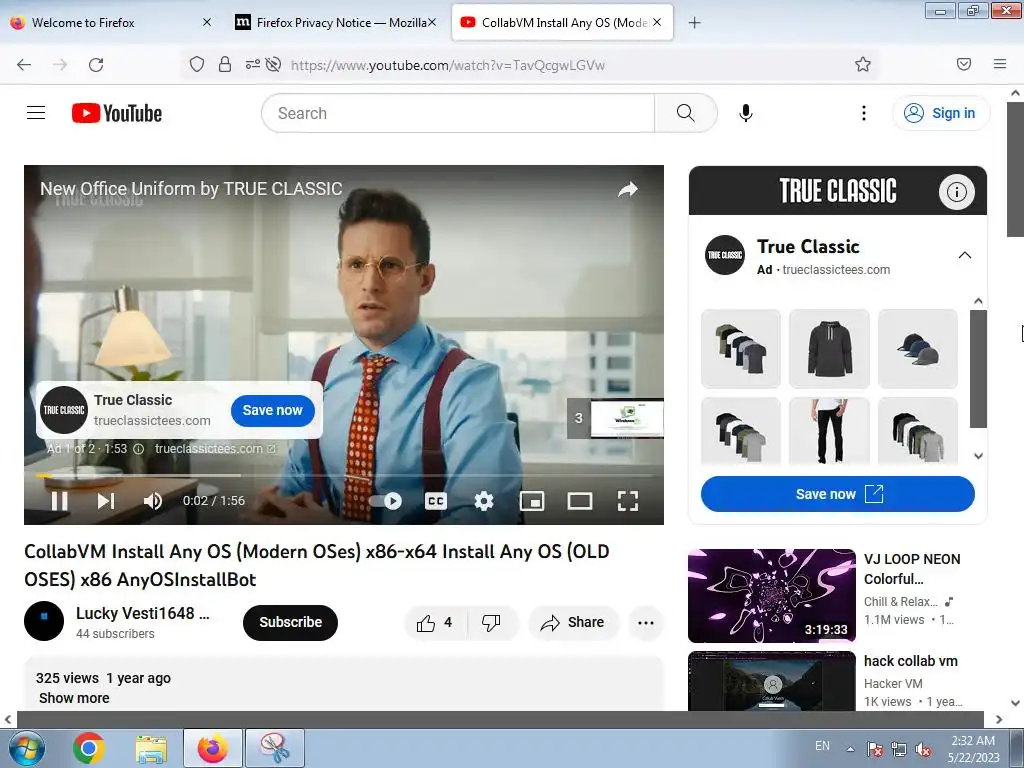Click the YouTube search magnifier button
The width and height of the screenshot is (1024, 768).
tap(686, 113)
